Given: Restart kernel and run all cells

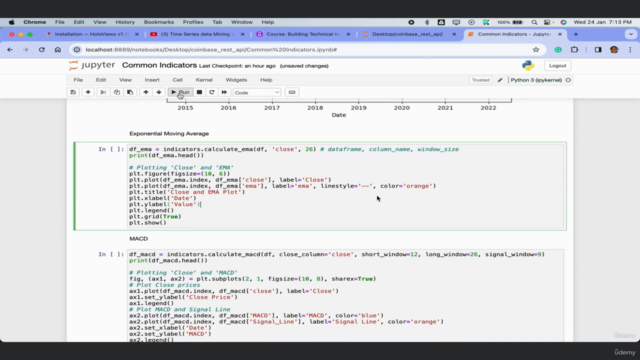Looking at the screenshot, I should click(x=224, y=92).
